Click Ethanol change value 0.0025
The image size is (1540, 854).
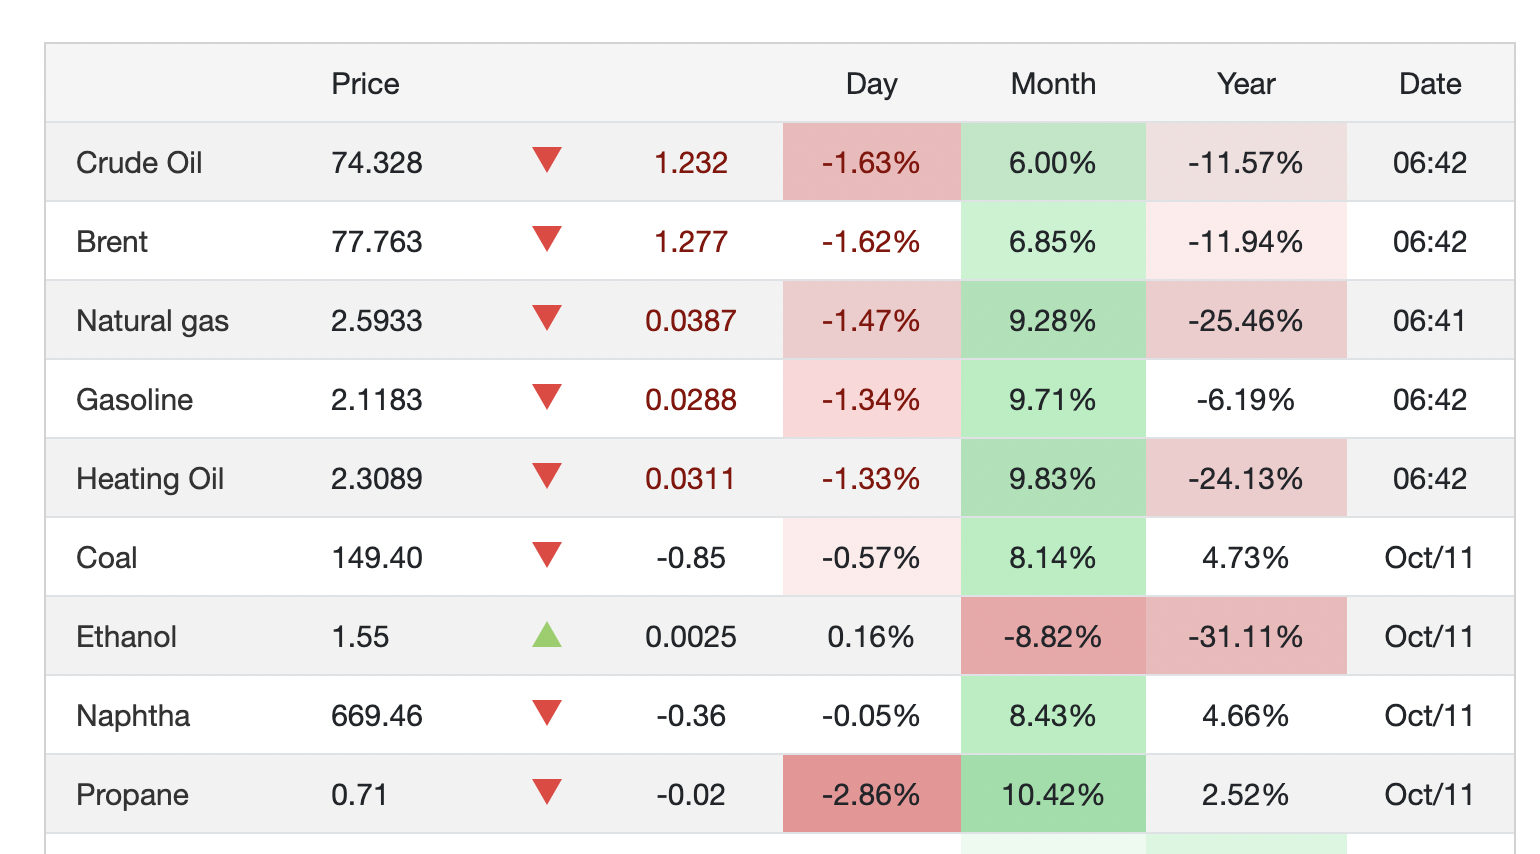691,636
